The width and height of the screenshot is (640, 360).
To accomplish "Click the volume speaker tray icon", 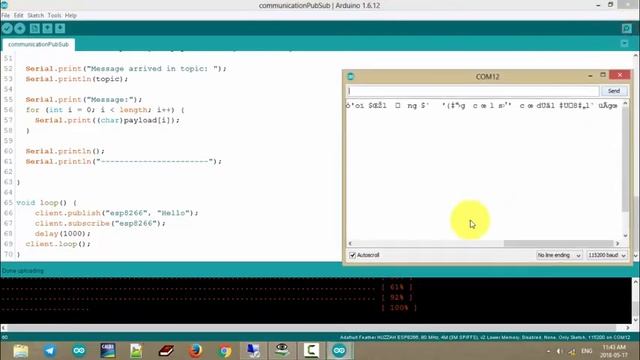I will (x=560, y=351).
